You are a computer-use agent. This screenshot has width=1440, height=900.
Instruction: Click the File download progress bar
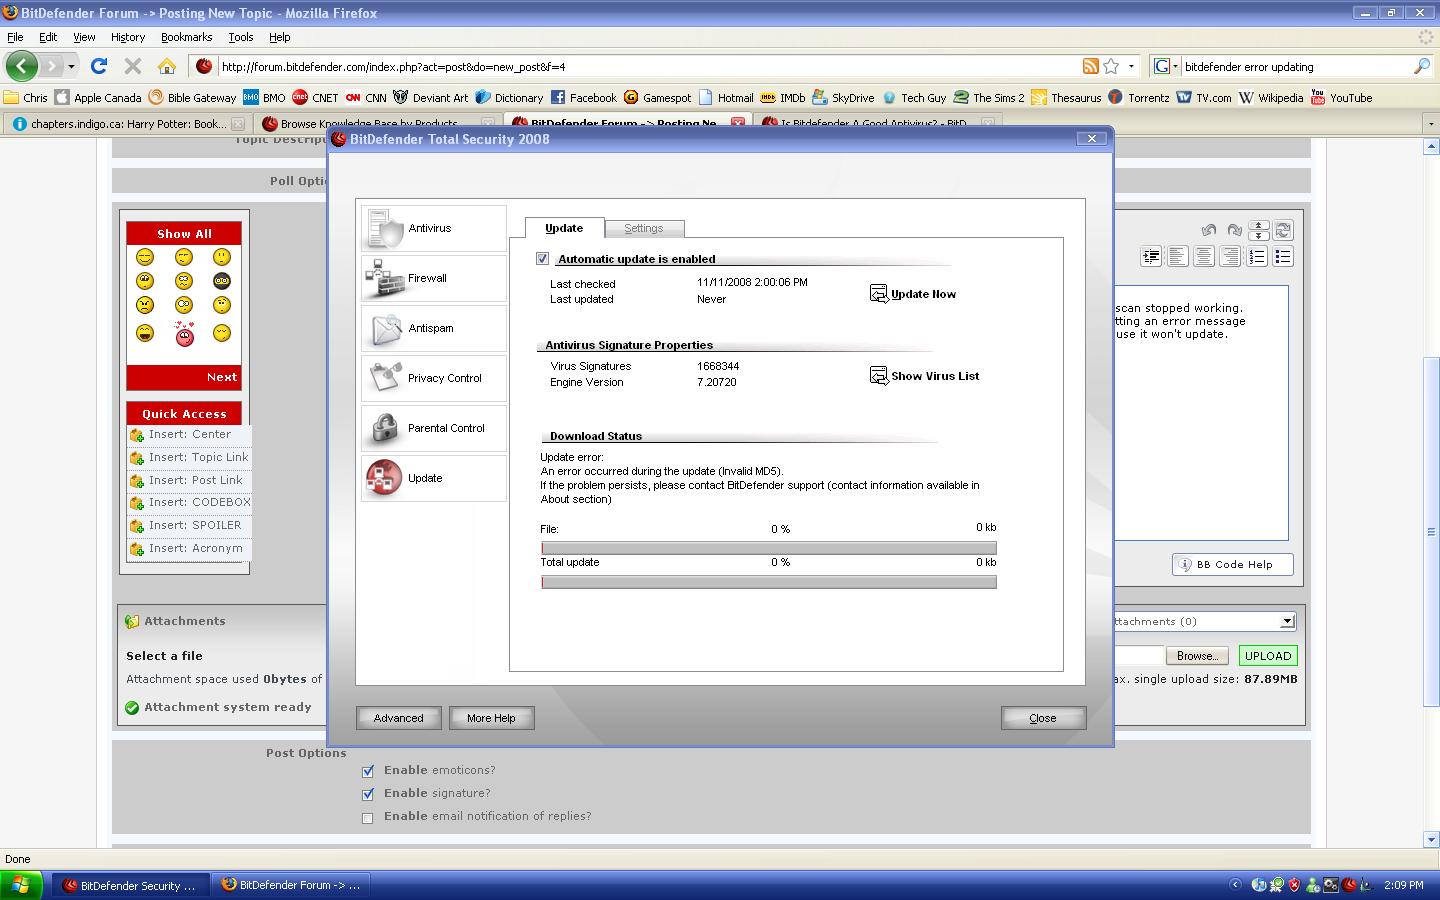click(769, 548)
